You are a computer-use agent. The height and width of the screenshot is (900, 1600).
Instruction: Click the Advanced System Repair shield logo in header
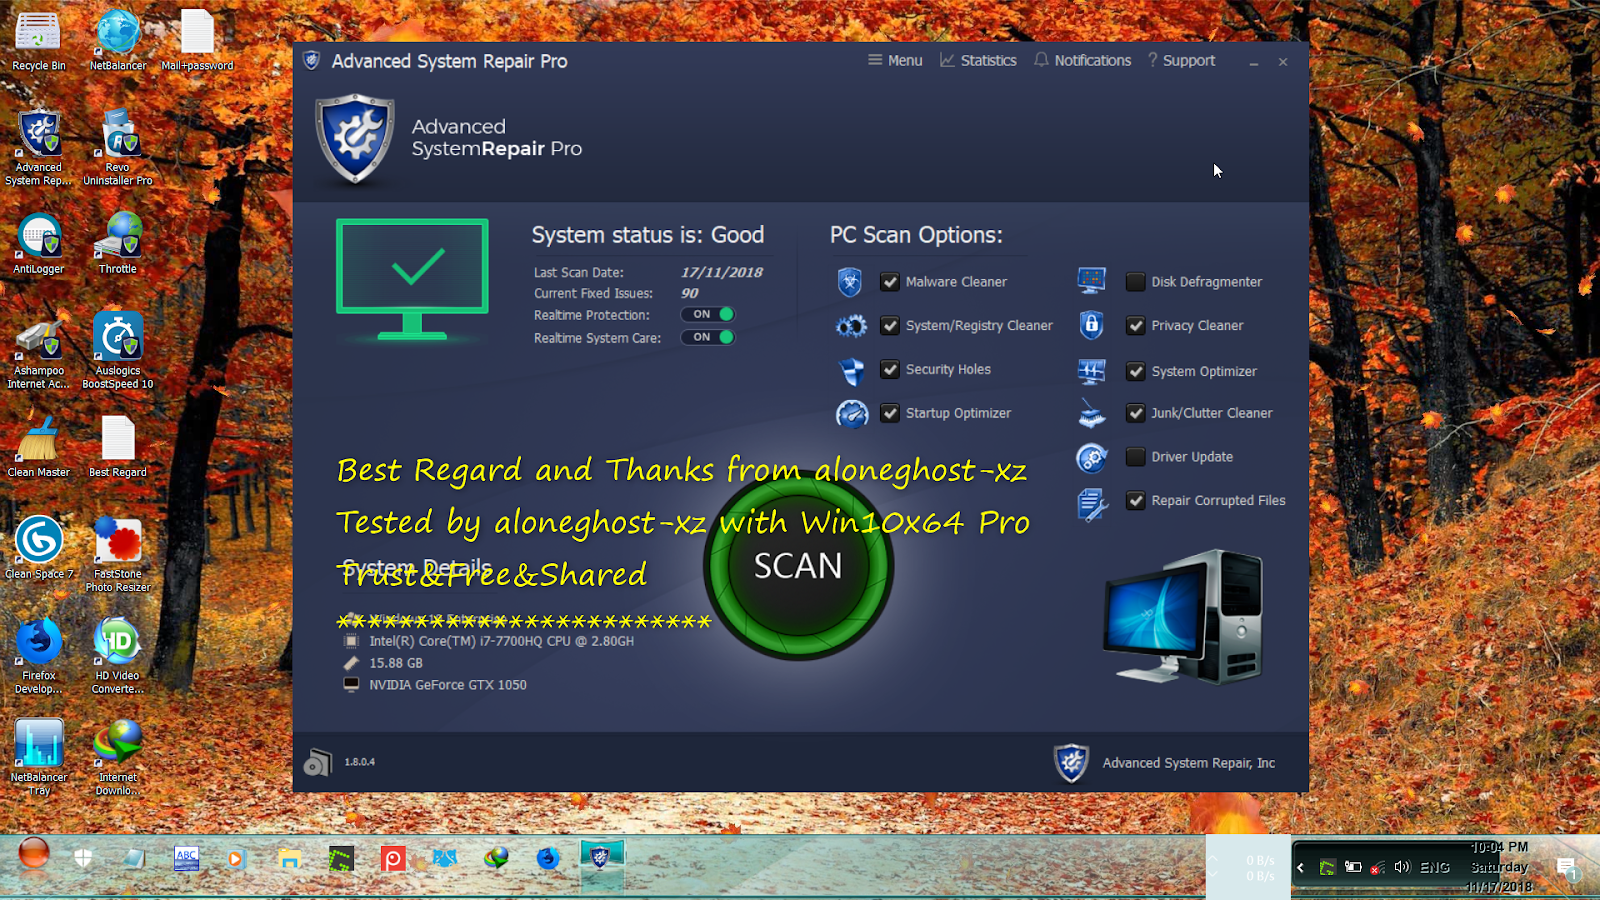pos(355,139)
